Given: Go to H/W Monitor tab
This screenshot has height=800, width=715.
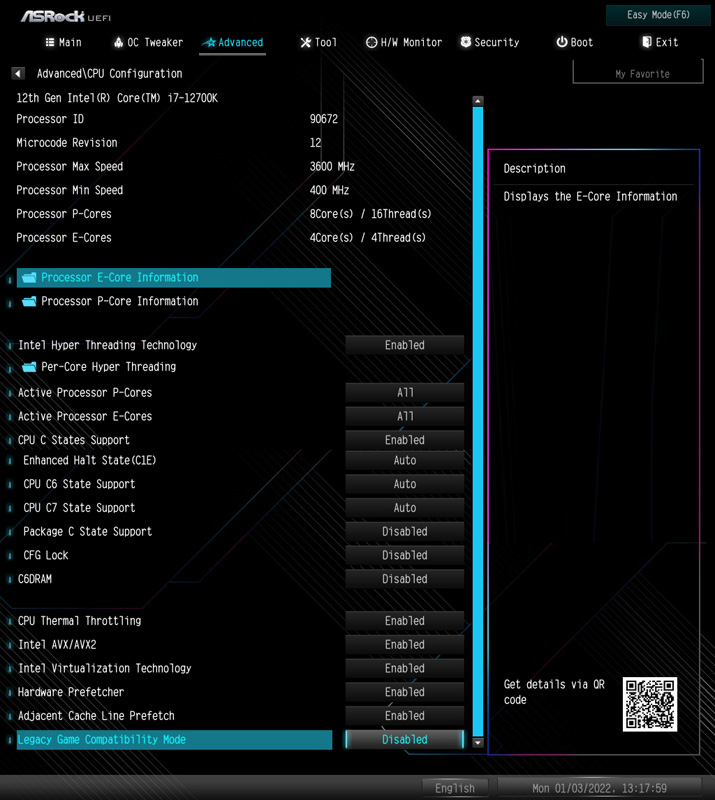Looking at the screenshot, I should [404, 42].
